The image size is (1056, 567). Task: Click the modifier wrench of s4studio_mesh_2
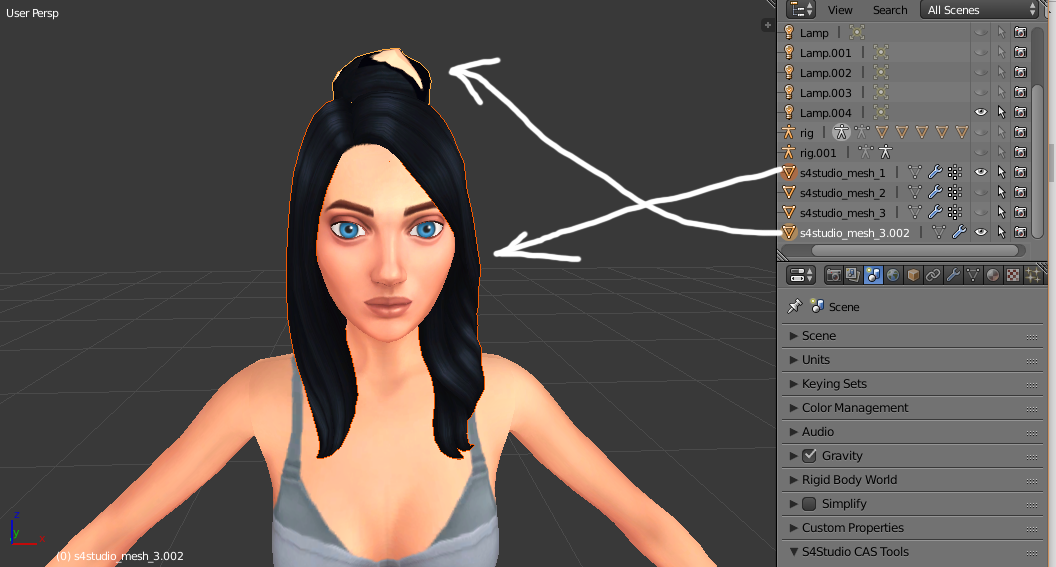click(935, 193)
